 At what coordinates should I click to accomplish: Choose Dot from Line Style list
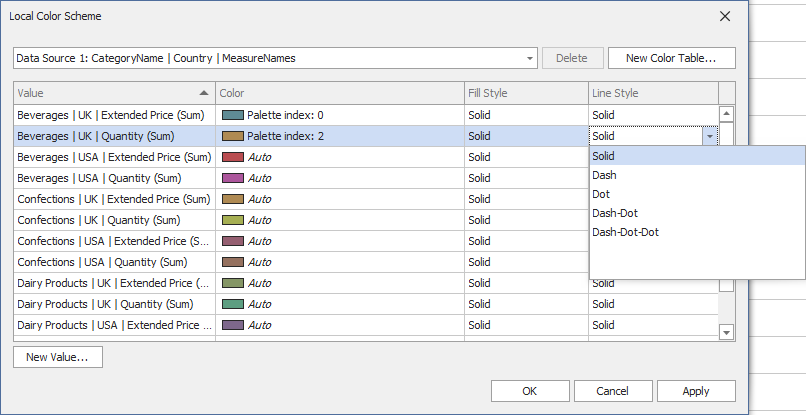pyautogui.click(x=697, y=194)
